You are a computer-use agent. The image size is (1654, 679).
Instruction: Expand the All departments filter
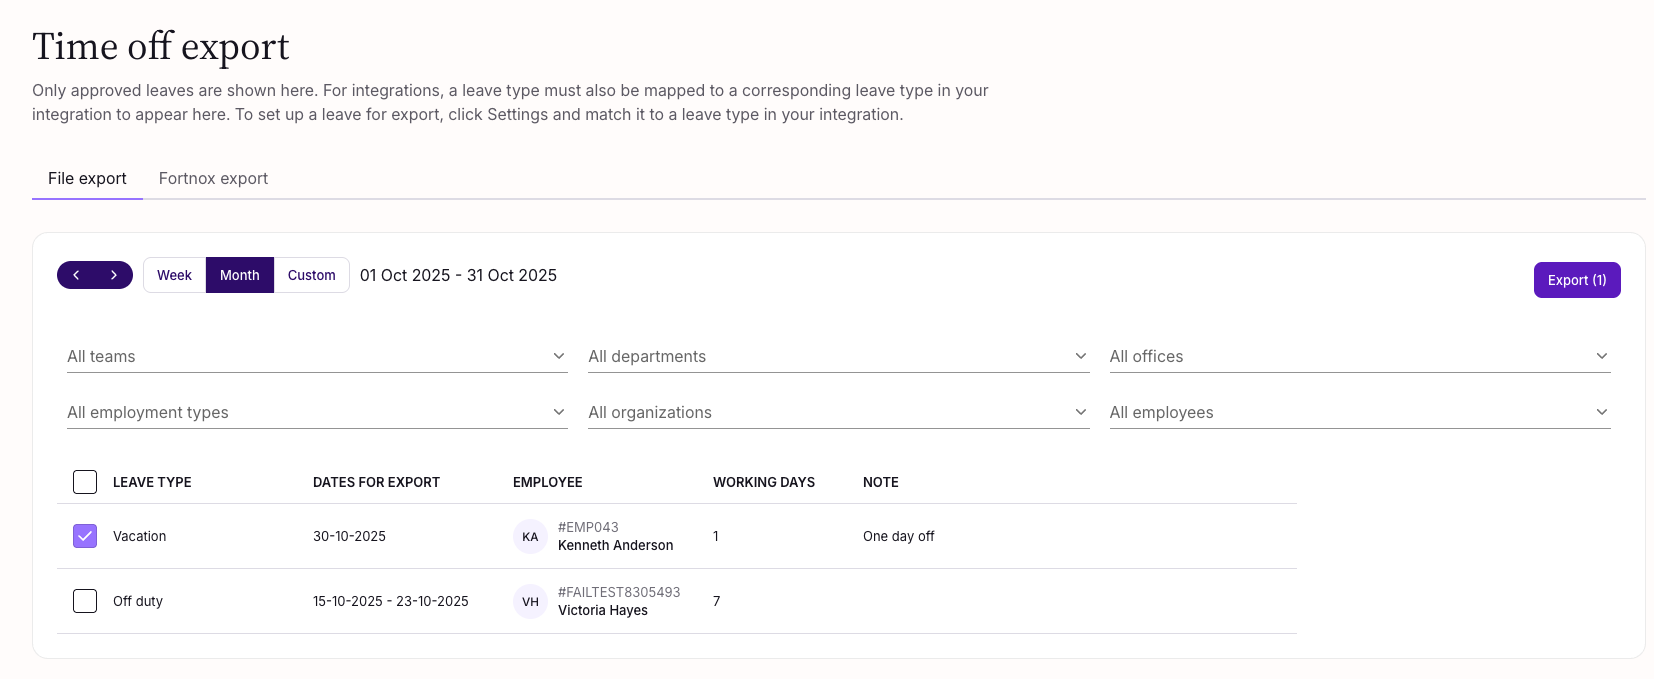click(x=837, y=357)
